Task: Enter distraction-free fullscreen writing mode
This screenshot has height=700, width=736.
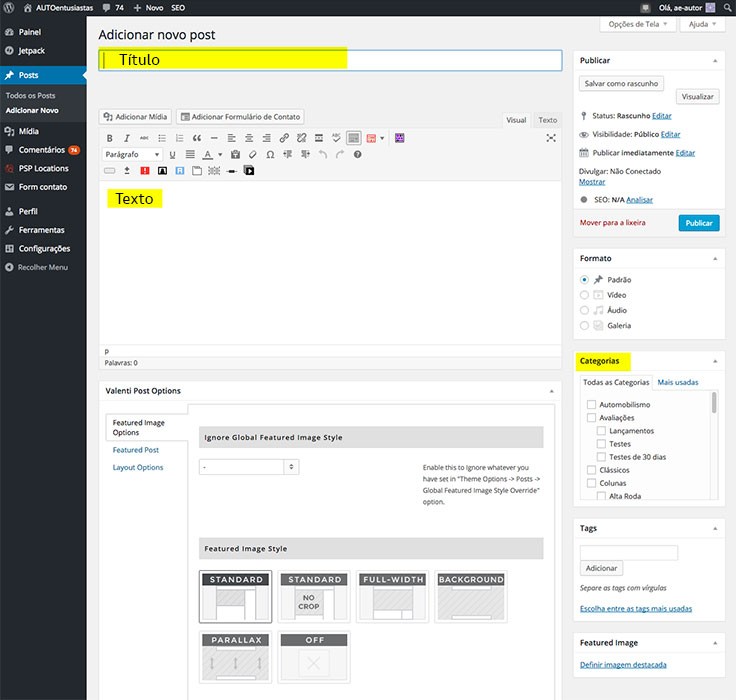Action: point(551,138)
